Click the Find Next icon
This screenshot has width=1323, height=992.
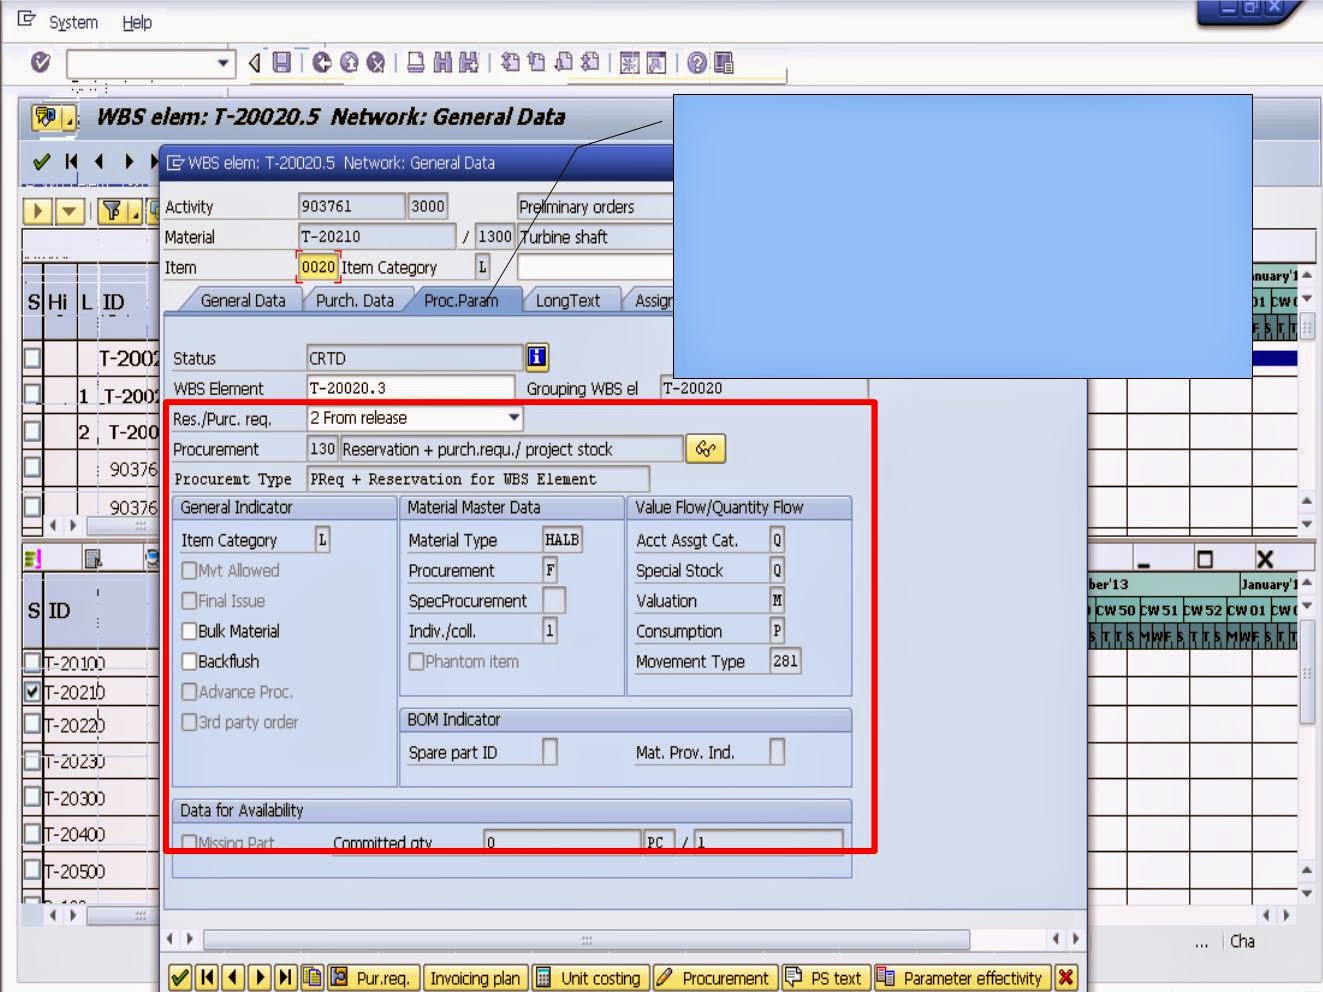click(466, 63)
